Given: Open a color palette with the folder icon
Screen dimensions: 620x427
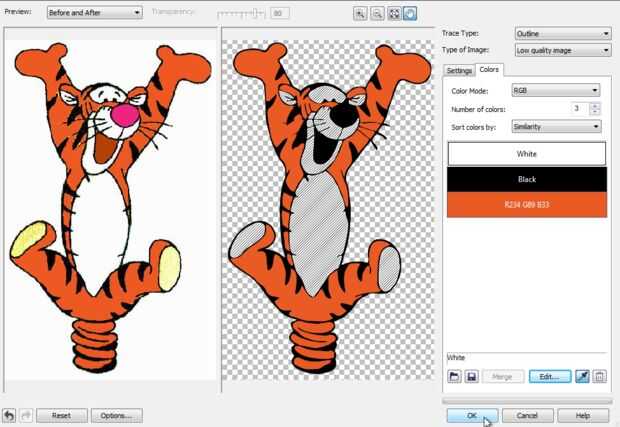Looking at the screenshot, I should [x=454, y=376].
